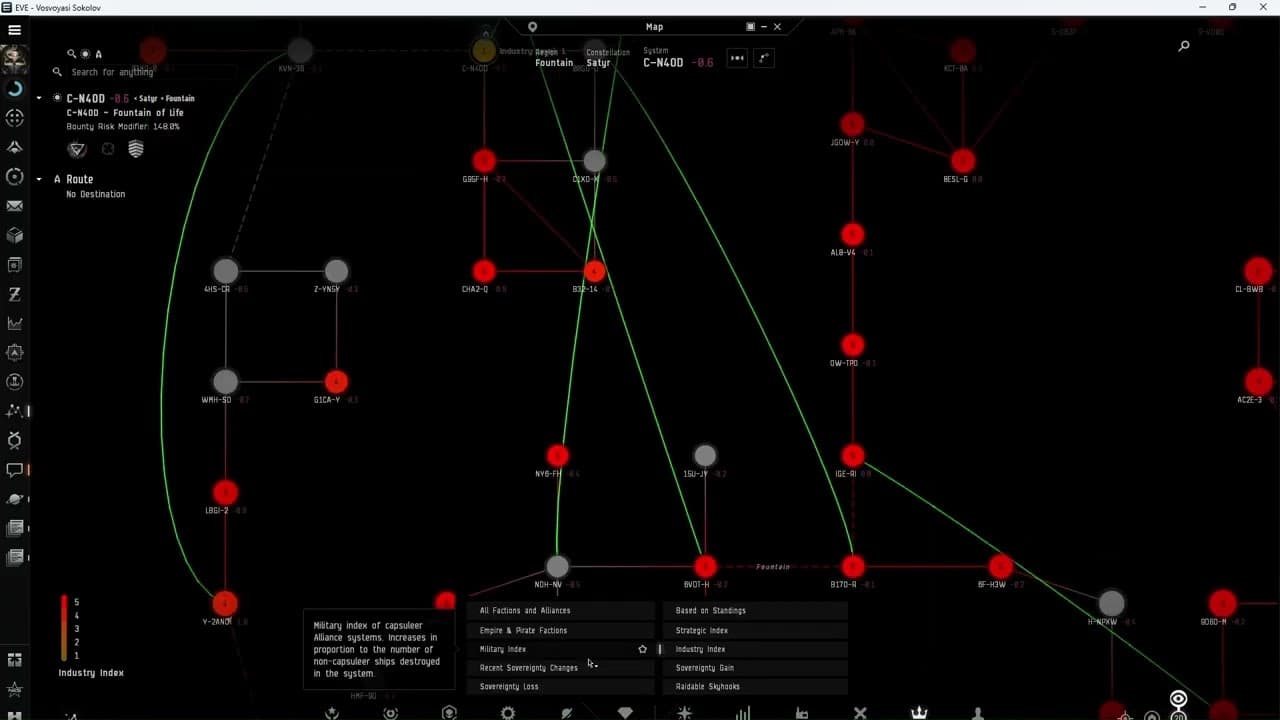This screenshot has height=720, width=1280.
Task: Open the mail envelope icon in Neocom
Action: click(x=14, y=206)
